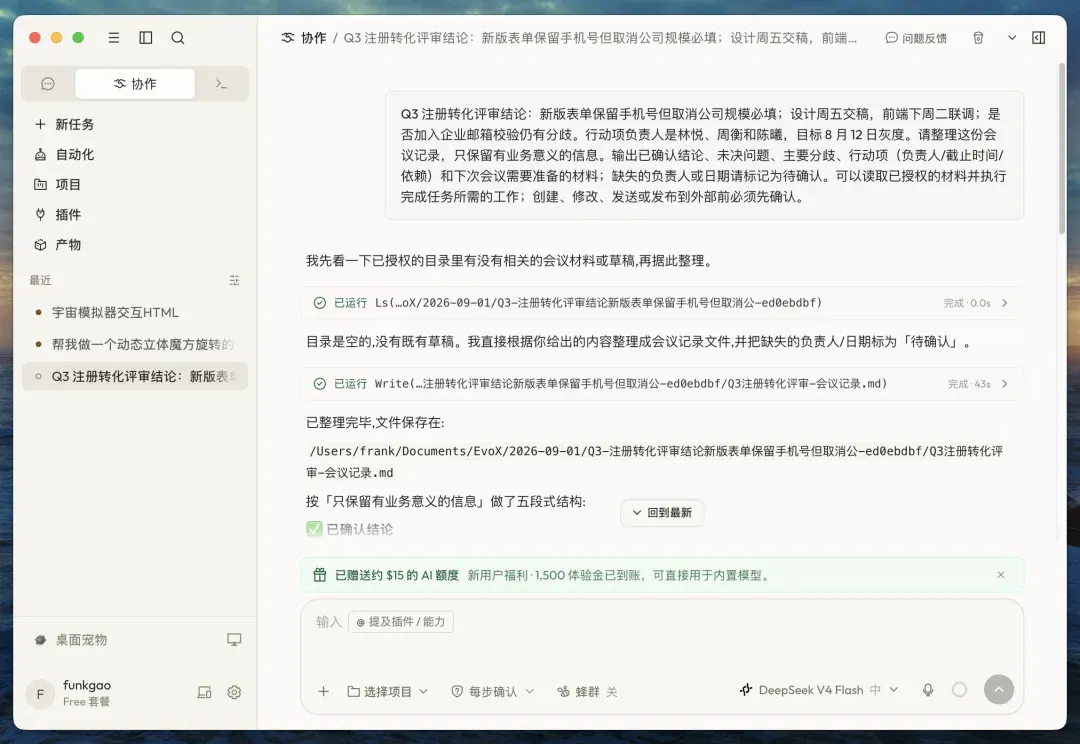The width and height of the screenshot is (1080, 744).
Task: Open the hamburger menu icon
Action: point(114,38)
